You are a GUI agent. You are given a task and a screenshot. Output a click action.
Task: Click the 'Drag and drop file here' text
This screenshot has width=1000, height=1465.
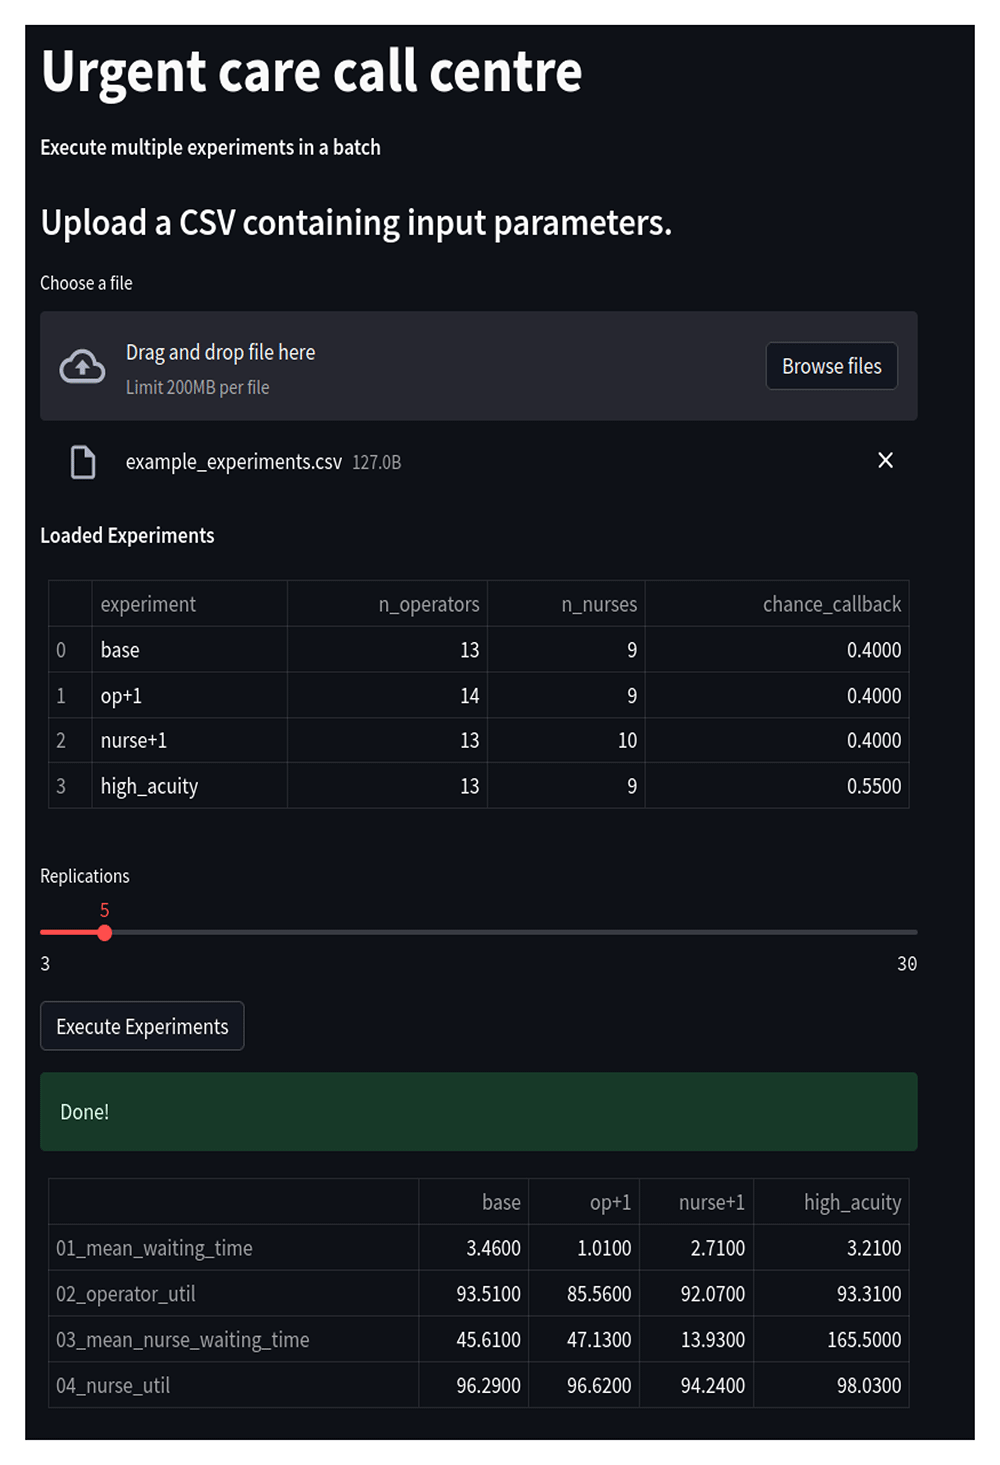(x=220, y=353)
